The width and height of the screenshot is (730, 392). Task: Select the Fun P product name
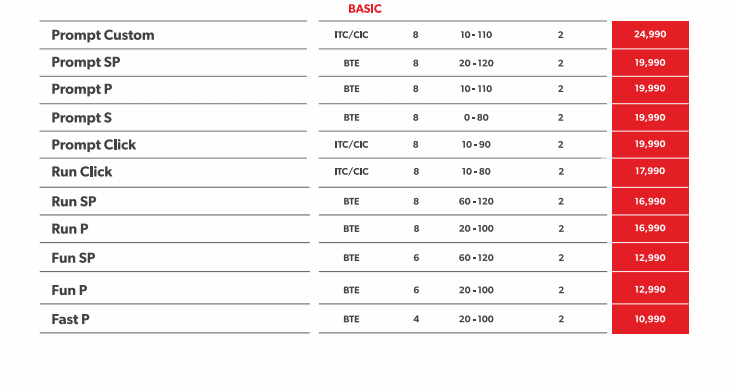[69, 290]
